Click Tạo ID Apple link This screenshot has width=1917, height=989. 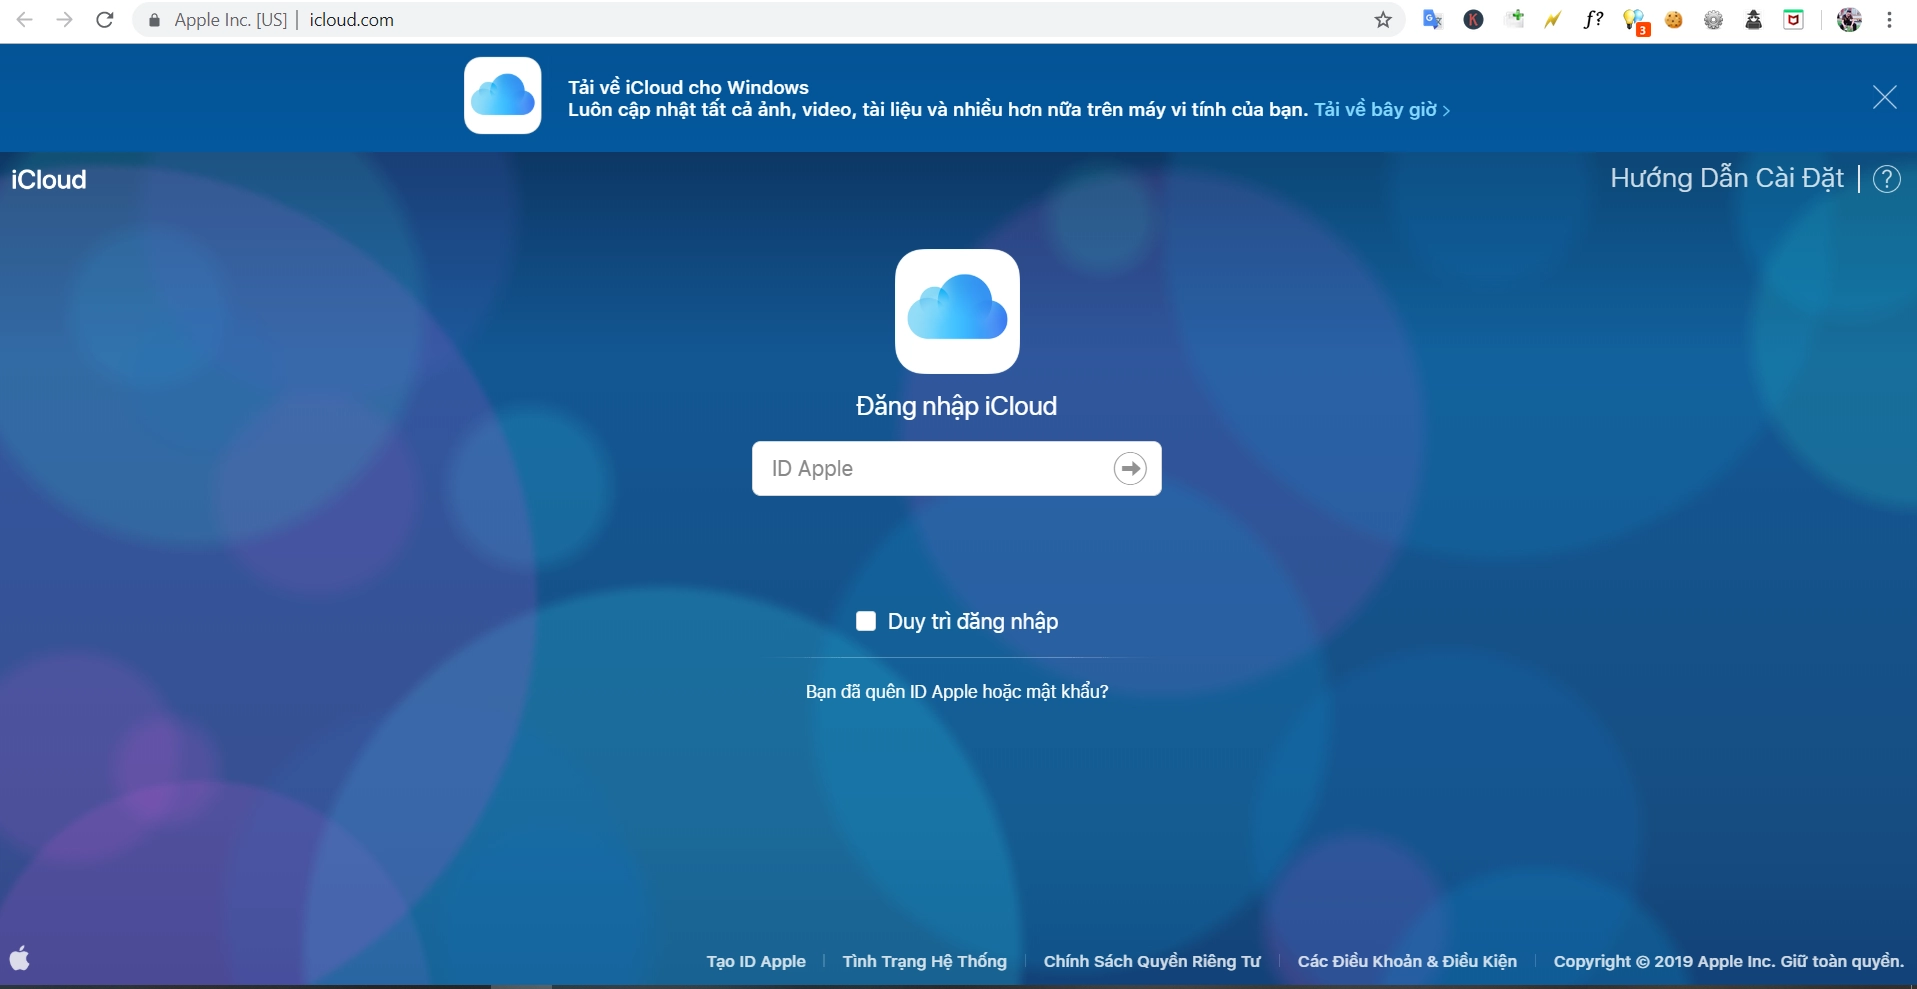click(x=756, y=960)
